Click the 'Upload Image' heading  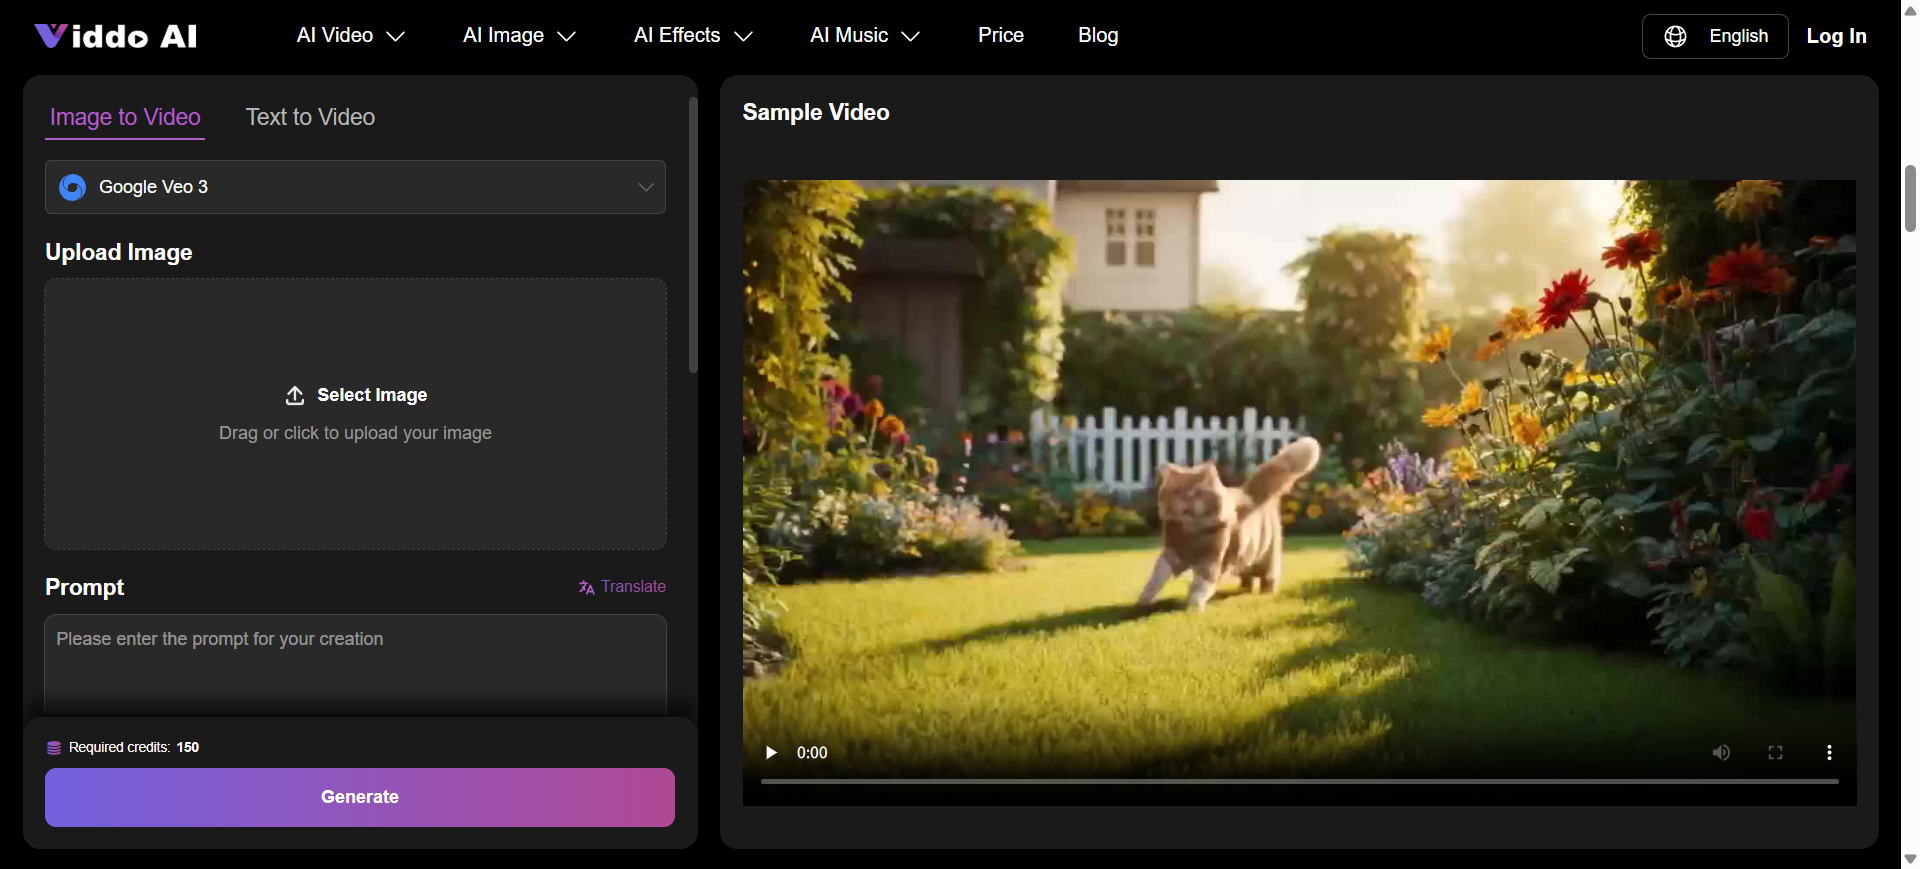point(118,252)
